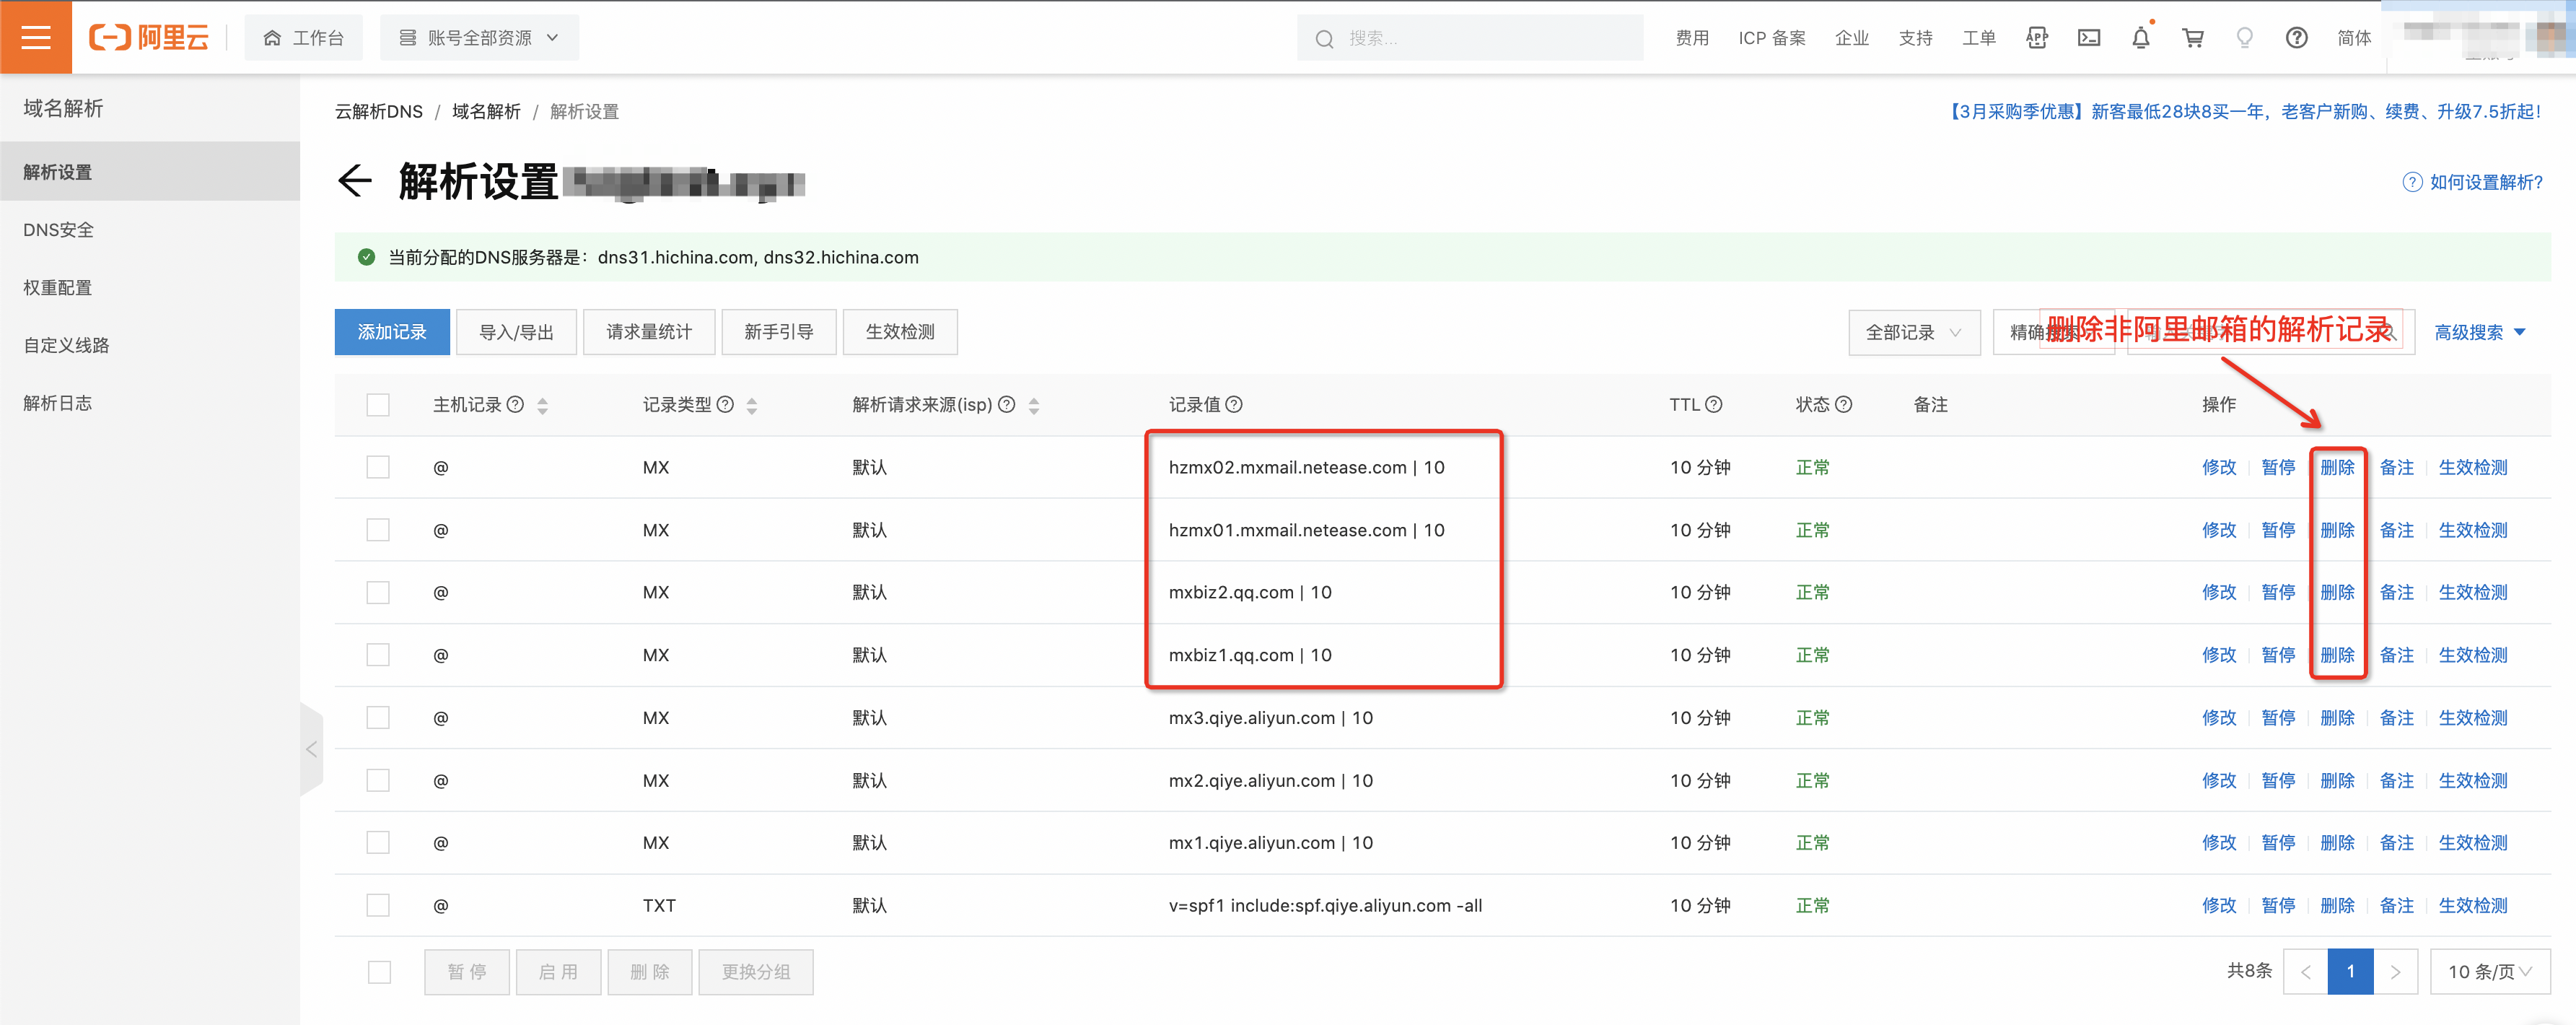This screenshot has width=2576, height=1025.
Task: Open the API developer tools icon
Action: tap(2036, 38)
